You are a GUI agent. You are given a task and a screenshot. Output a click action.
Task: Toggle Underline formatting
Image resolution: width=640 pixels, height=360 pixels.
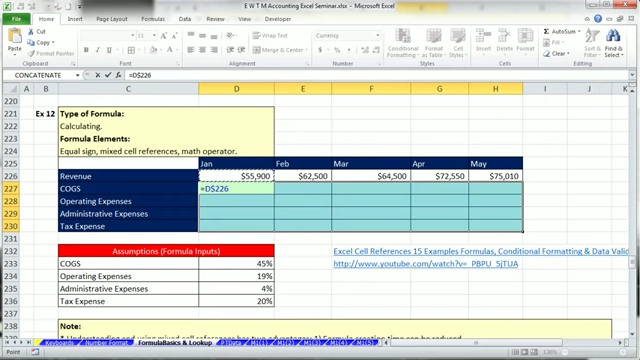click(109, 50)
